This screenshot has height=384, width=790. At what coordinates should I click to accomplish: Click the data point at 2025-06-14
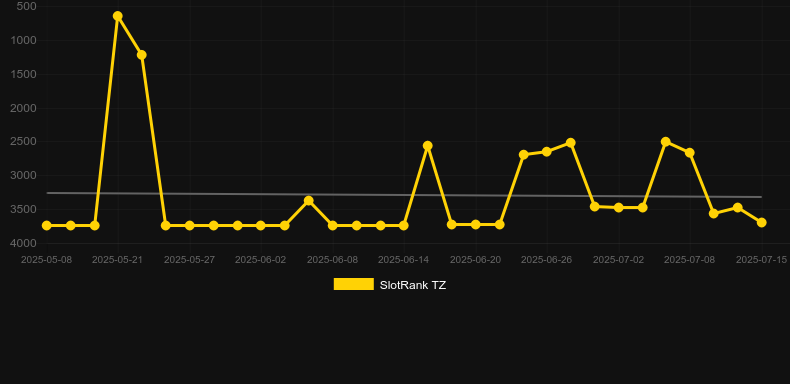click(404, 225)
